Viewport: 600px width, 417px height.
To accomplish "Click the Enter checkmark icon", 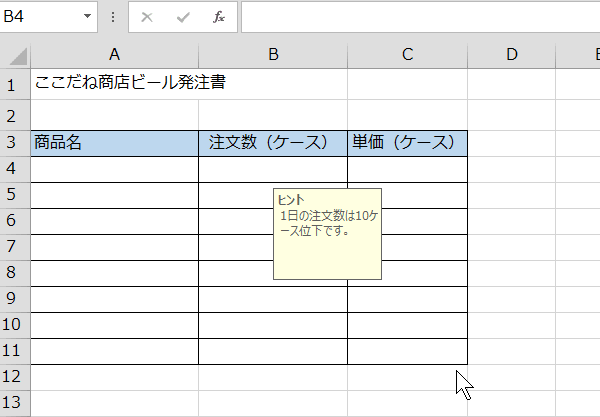I will tap(182, 17).
